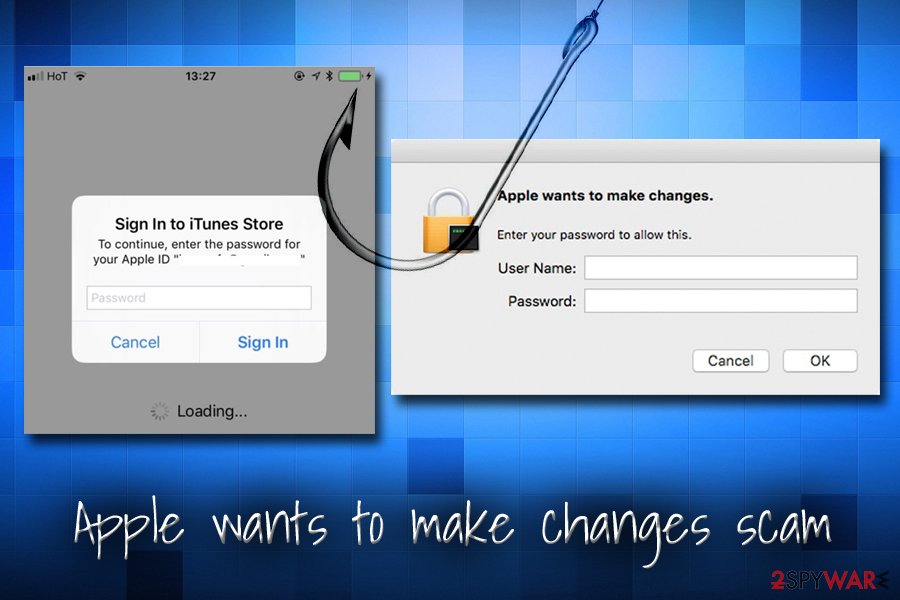This screenshot has height=600, width=900.
Task: Click the 'User Name:' label
Action: [537, 268]
